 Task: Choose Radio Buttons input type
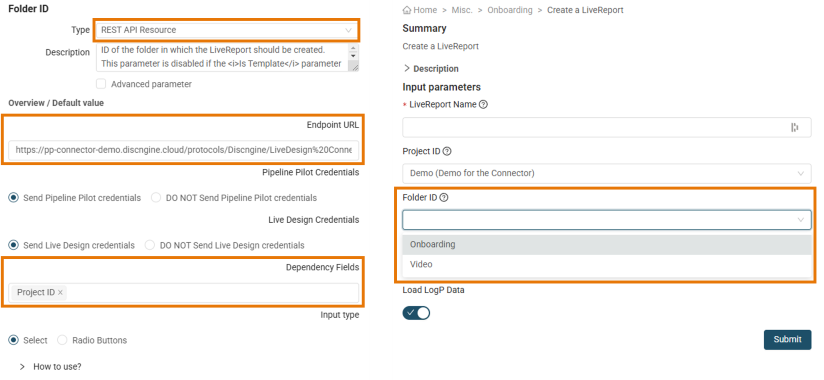(62, 340)
